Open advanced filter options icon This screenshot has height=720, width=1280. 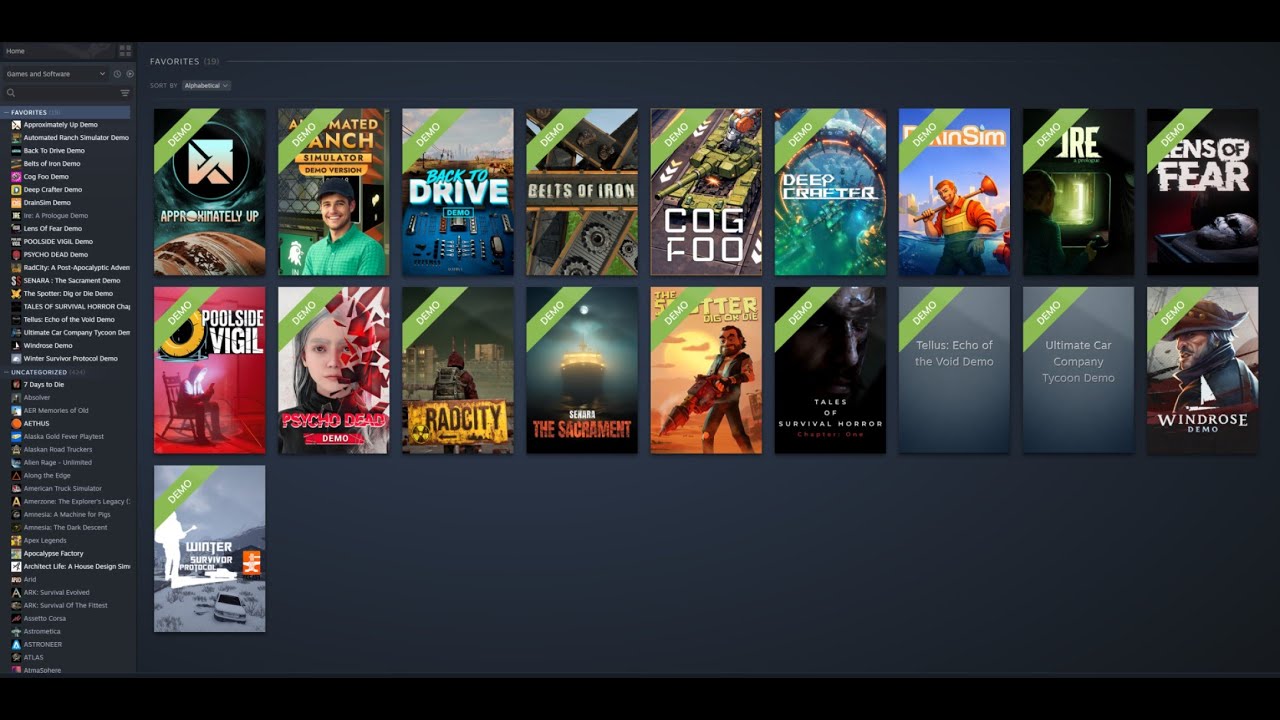(x=125, y=93)
